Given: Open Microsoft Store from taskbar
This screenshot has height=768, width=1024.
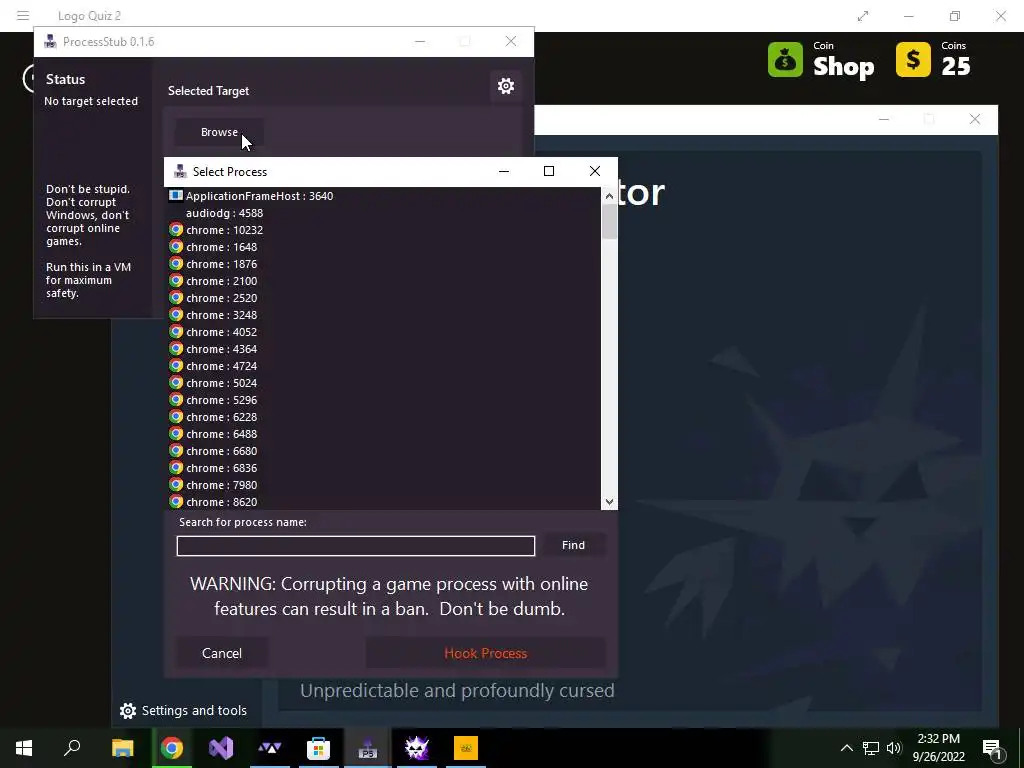Looking at the screenshot, I should [318, 748].
